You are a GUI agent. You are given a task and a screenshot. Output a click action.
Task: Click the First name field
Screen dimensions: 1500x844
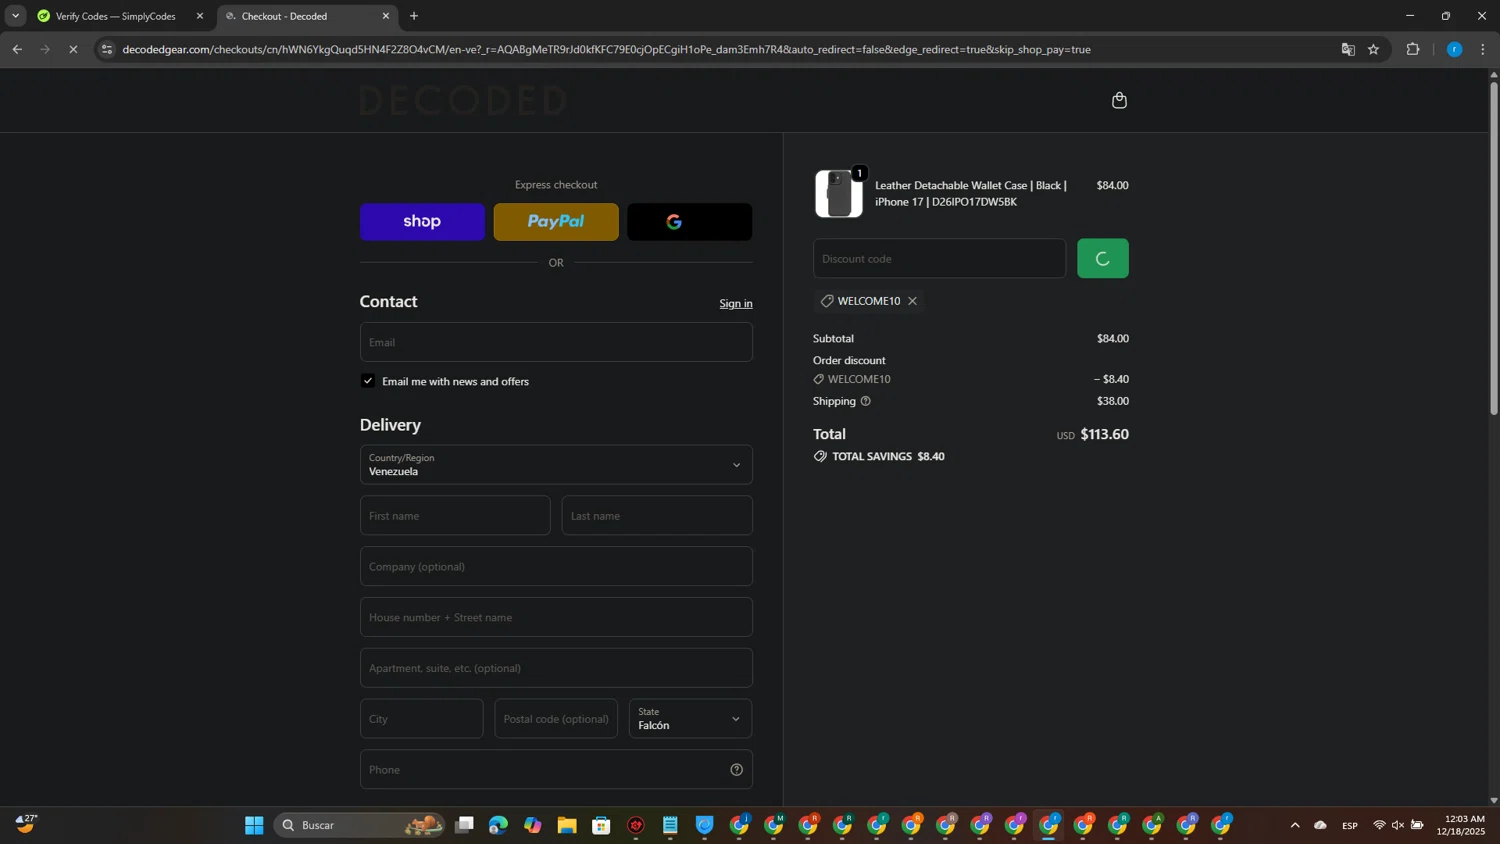tap(455, 516)
